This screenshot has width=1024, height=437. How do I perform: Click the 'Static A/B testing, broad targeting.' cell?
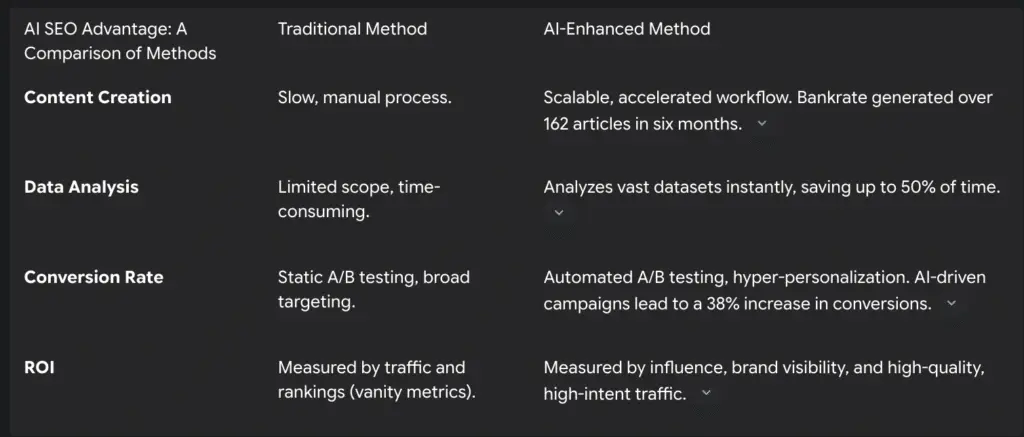tap(373, 289)
